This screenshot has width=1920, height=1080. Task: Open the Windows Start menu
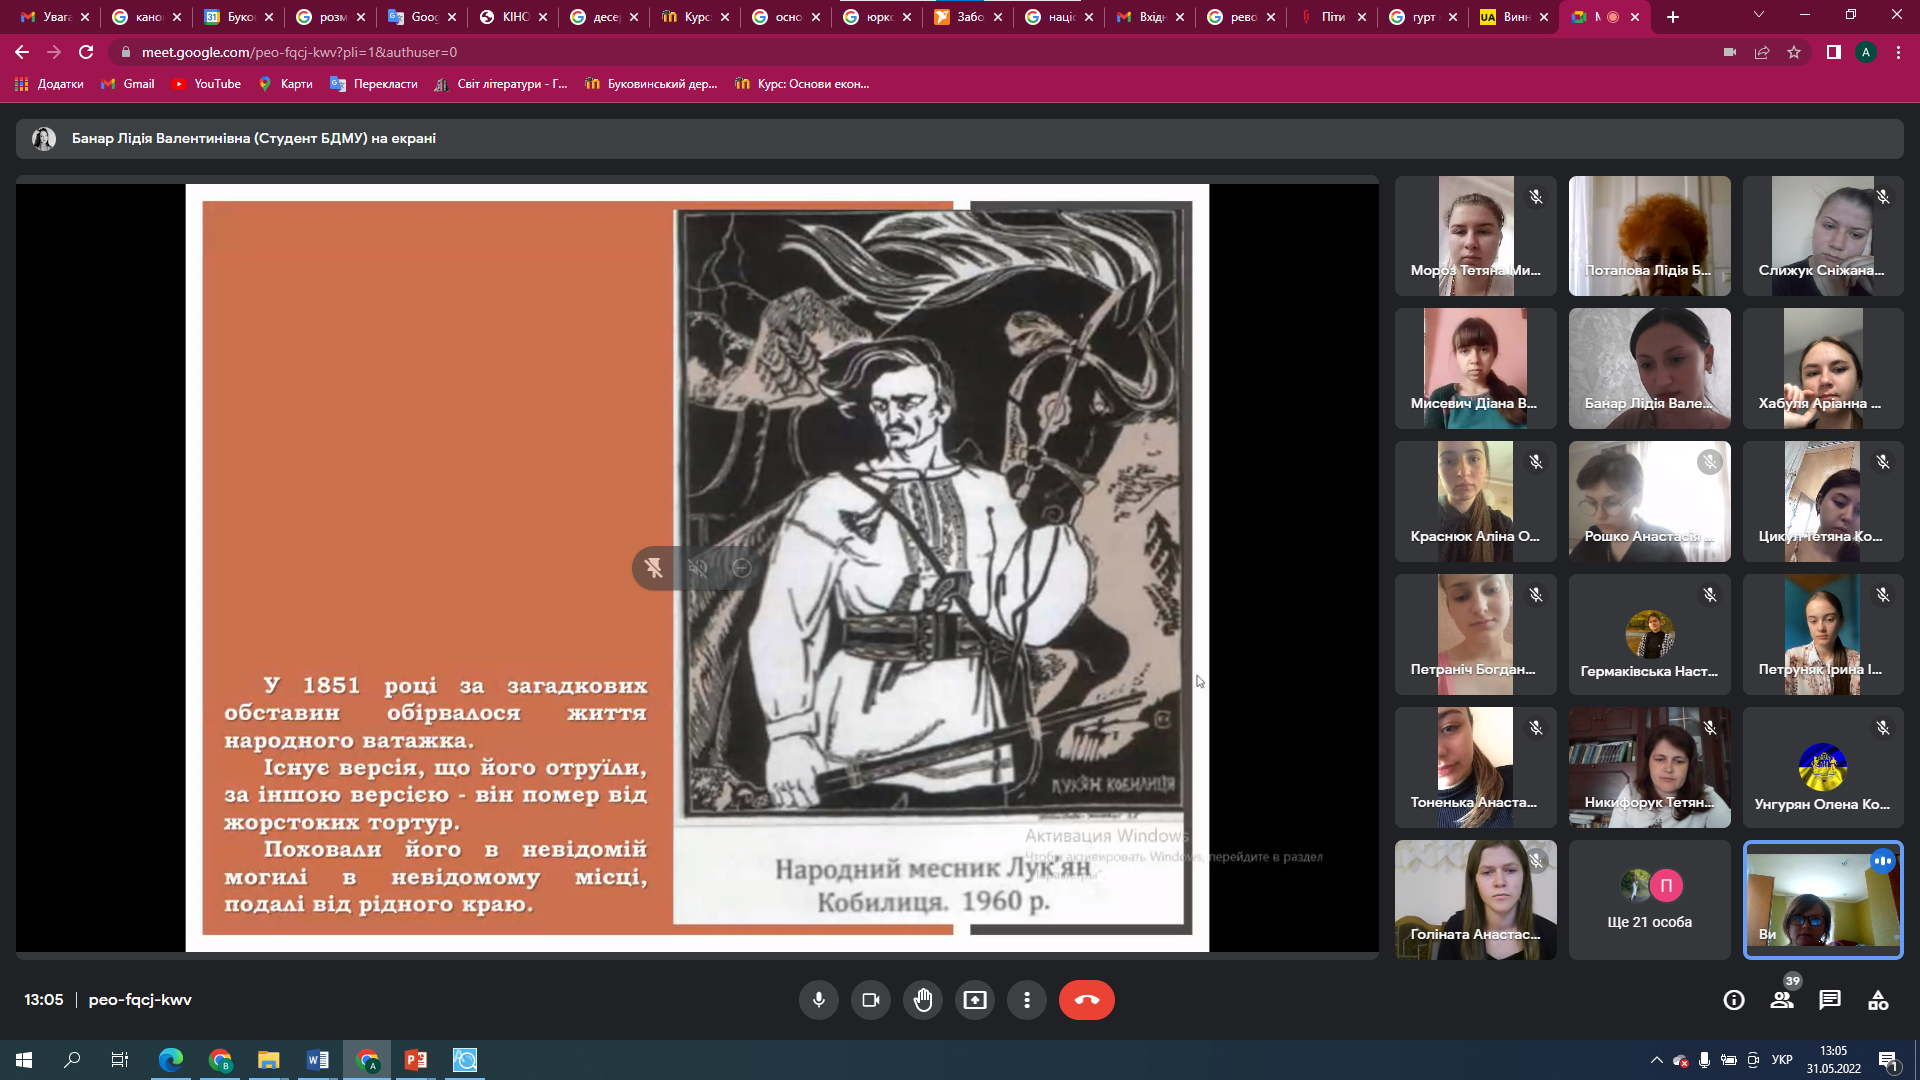tap(24, 1060)
